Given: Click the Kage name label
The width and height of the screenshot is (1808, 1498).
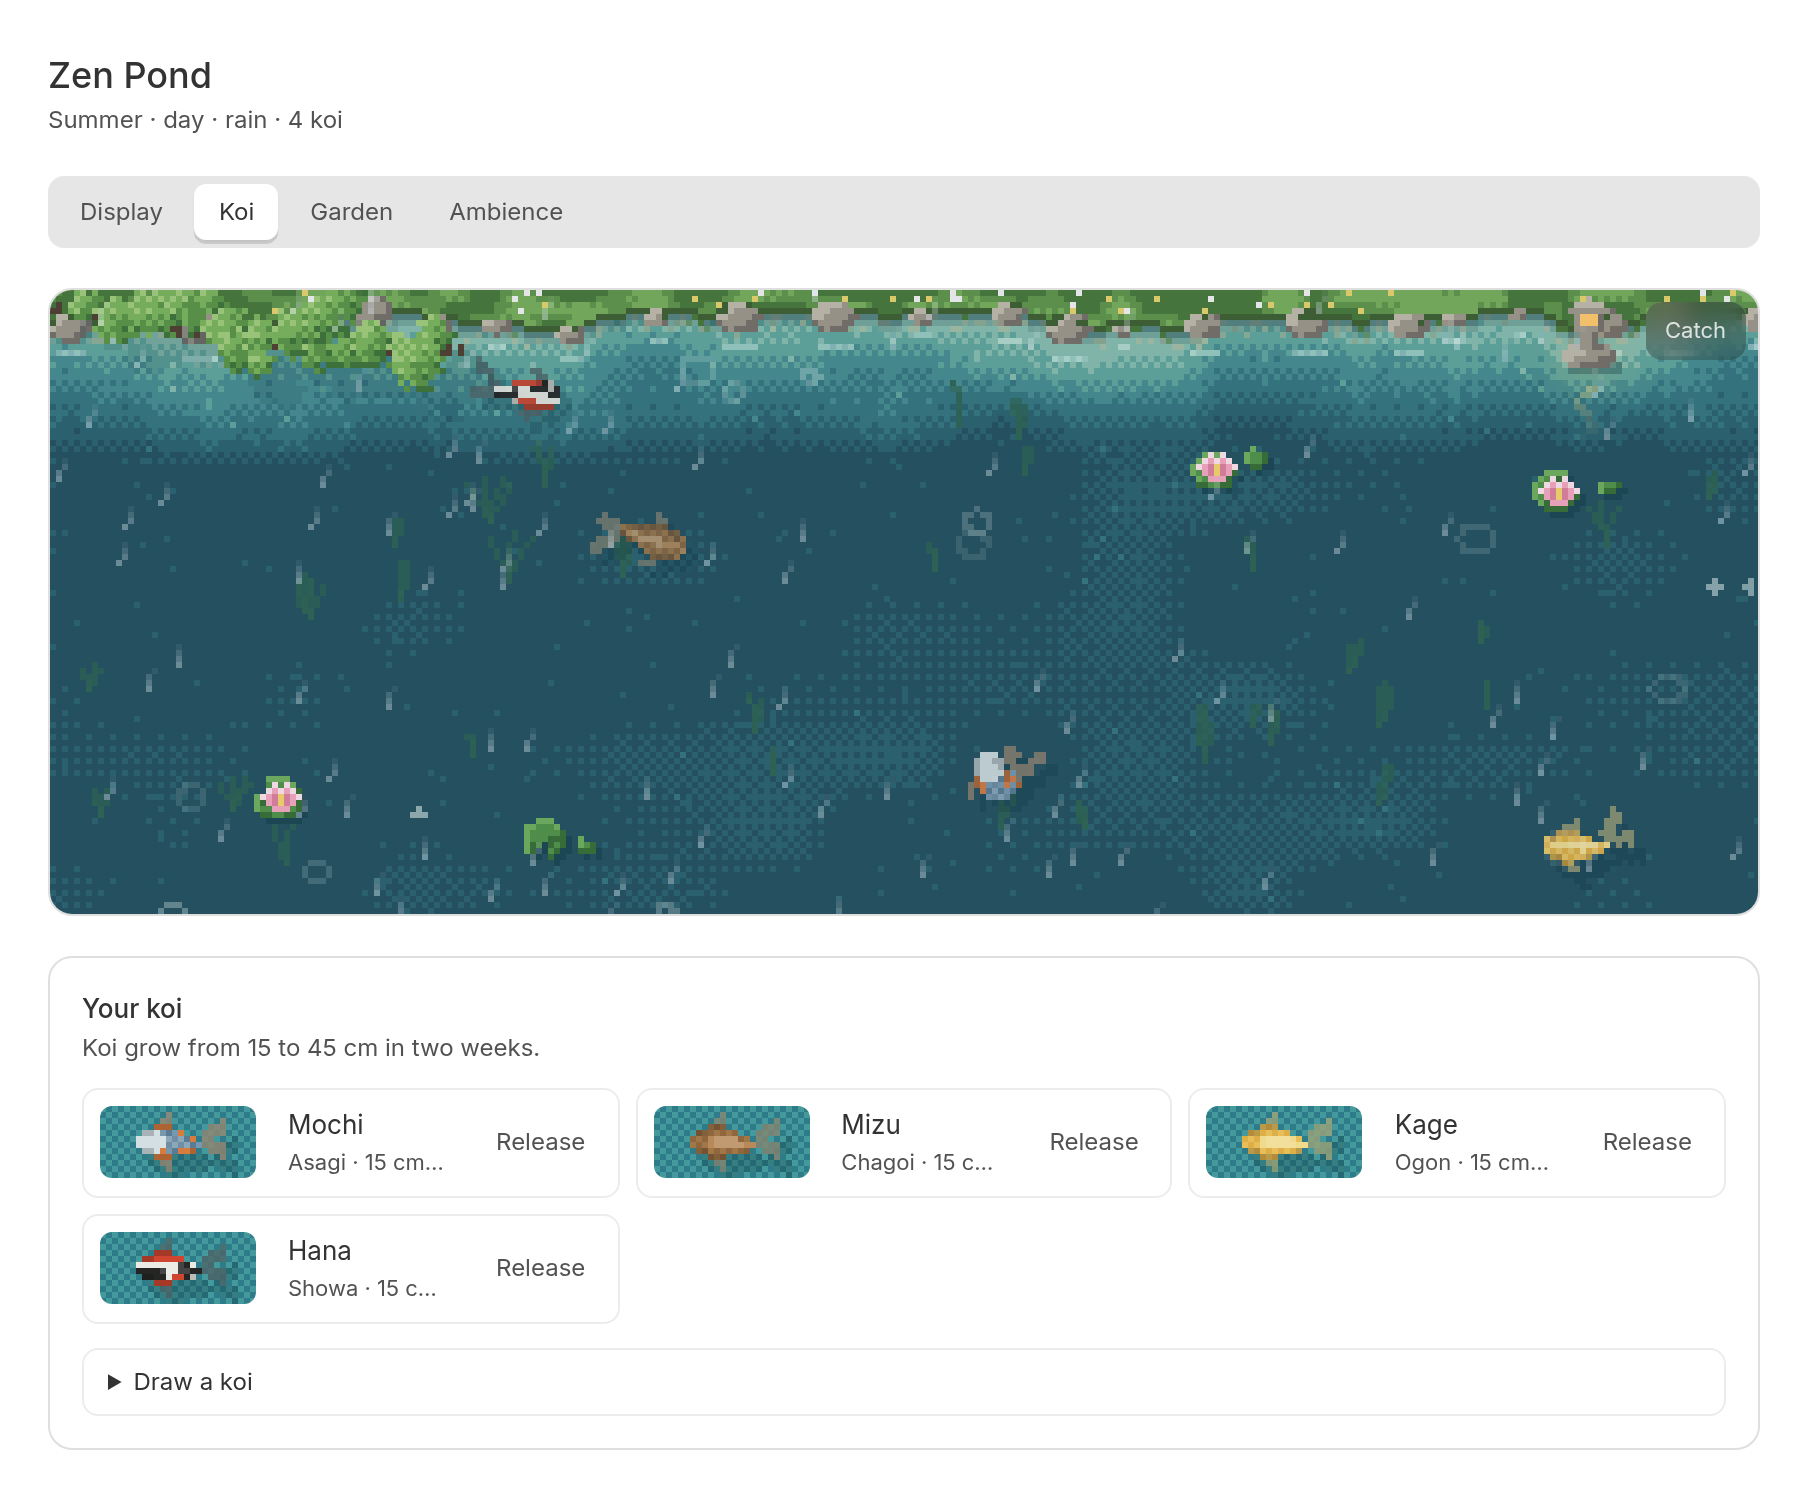Looking at the screenshot, I should 1426,1125.
